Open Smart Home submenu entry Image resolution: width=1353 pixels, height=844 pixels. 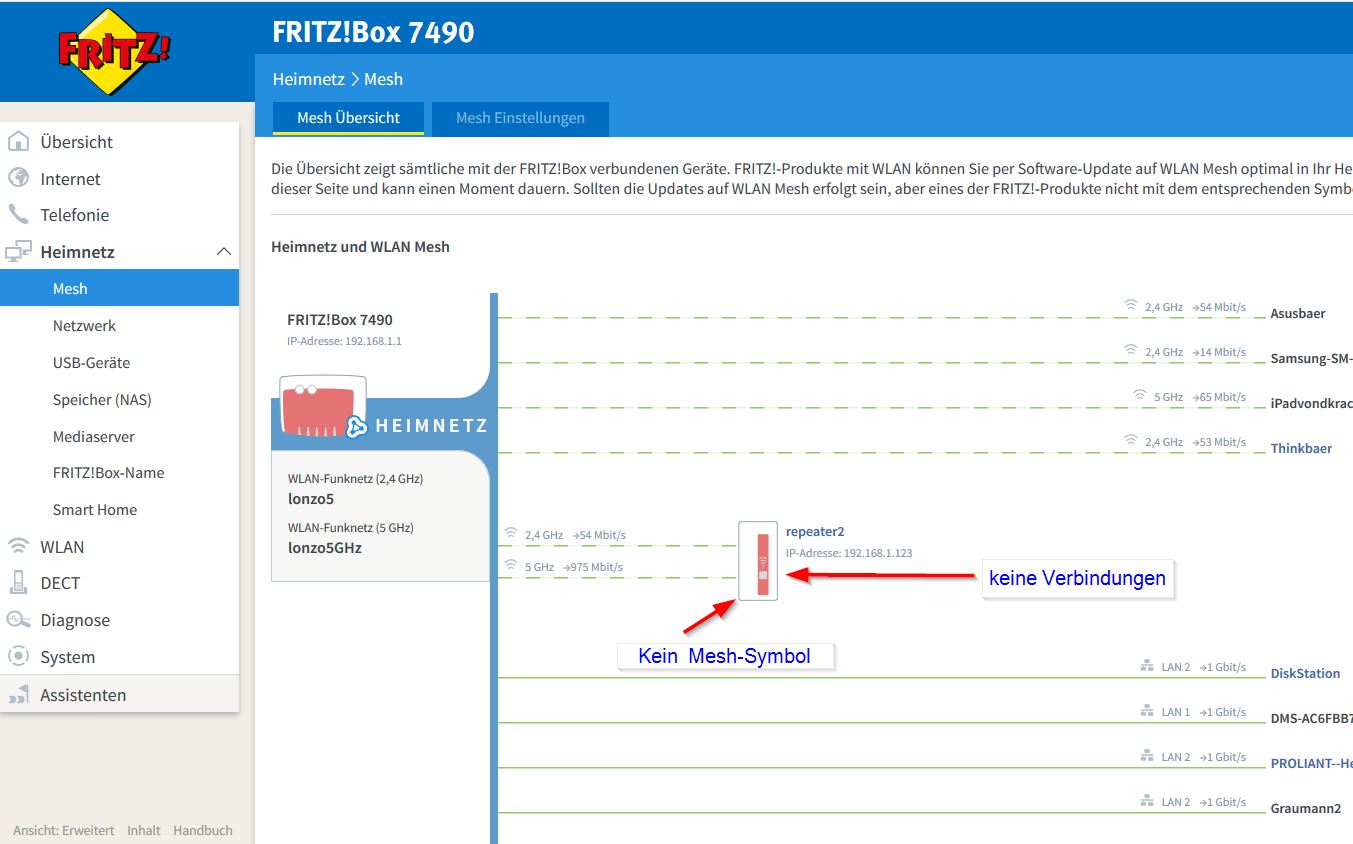point(94,510)
